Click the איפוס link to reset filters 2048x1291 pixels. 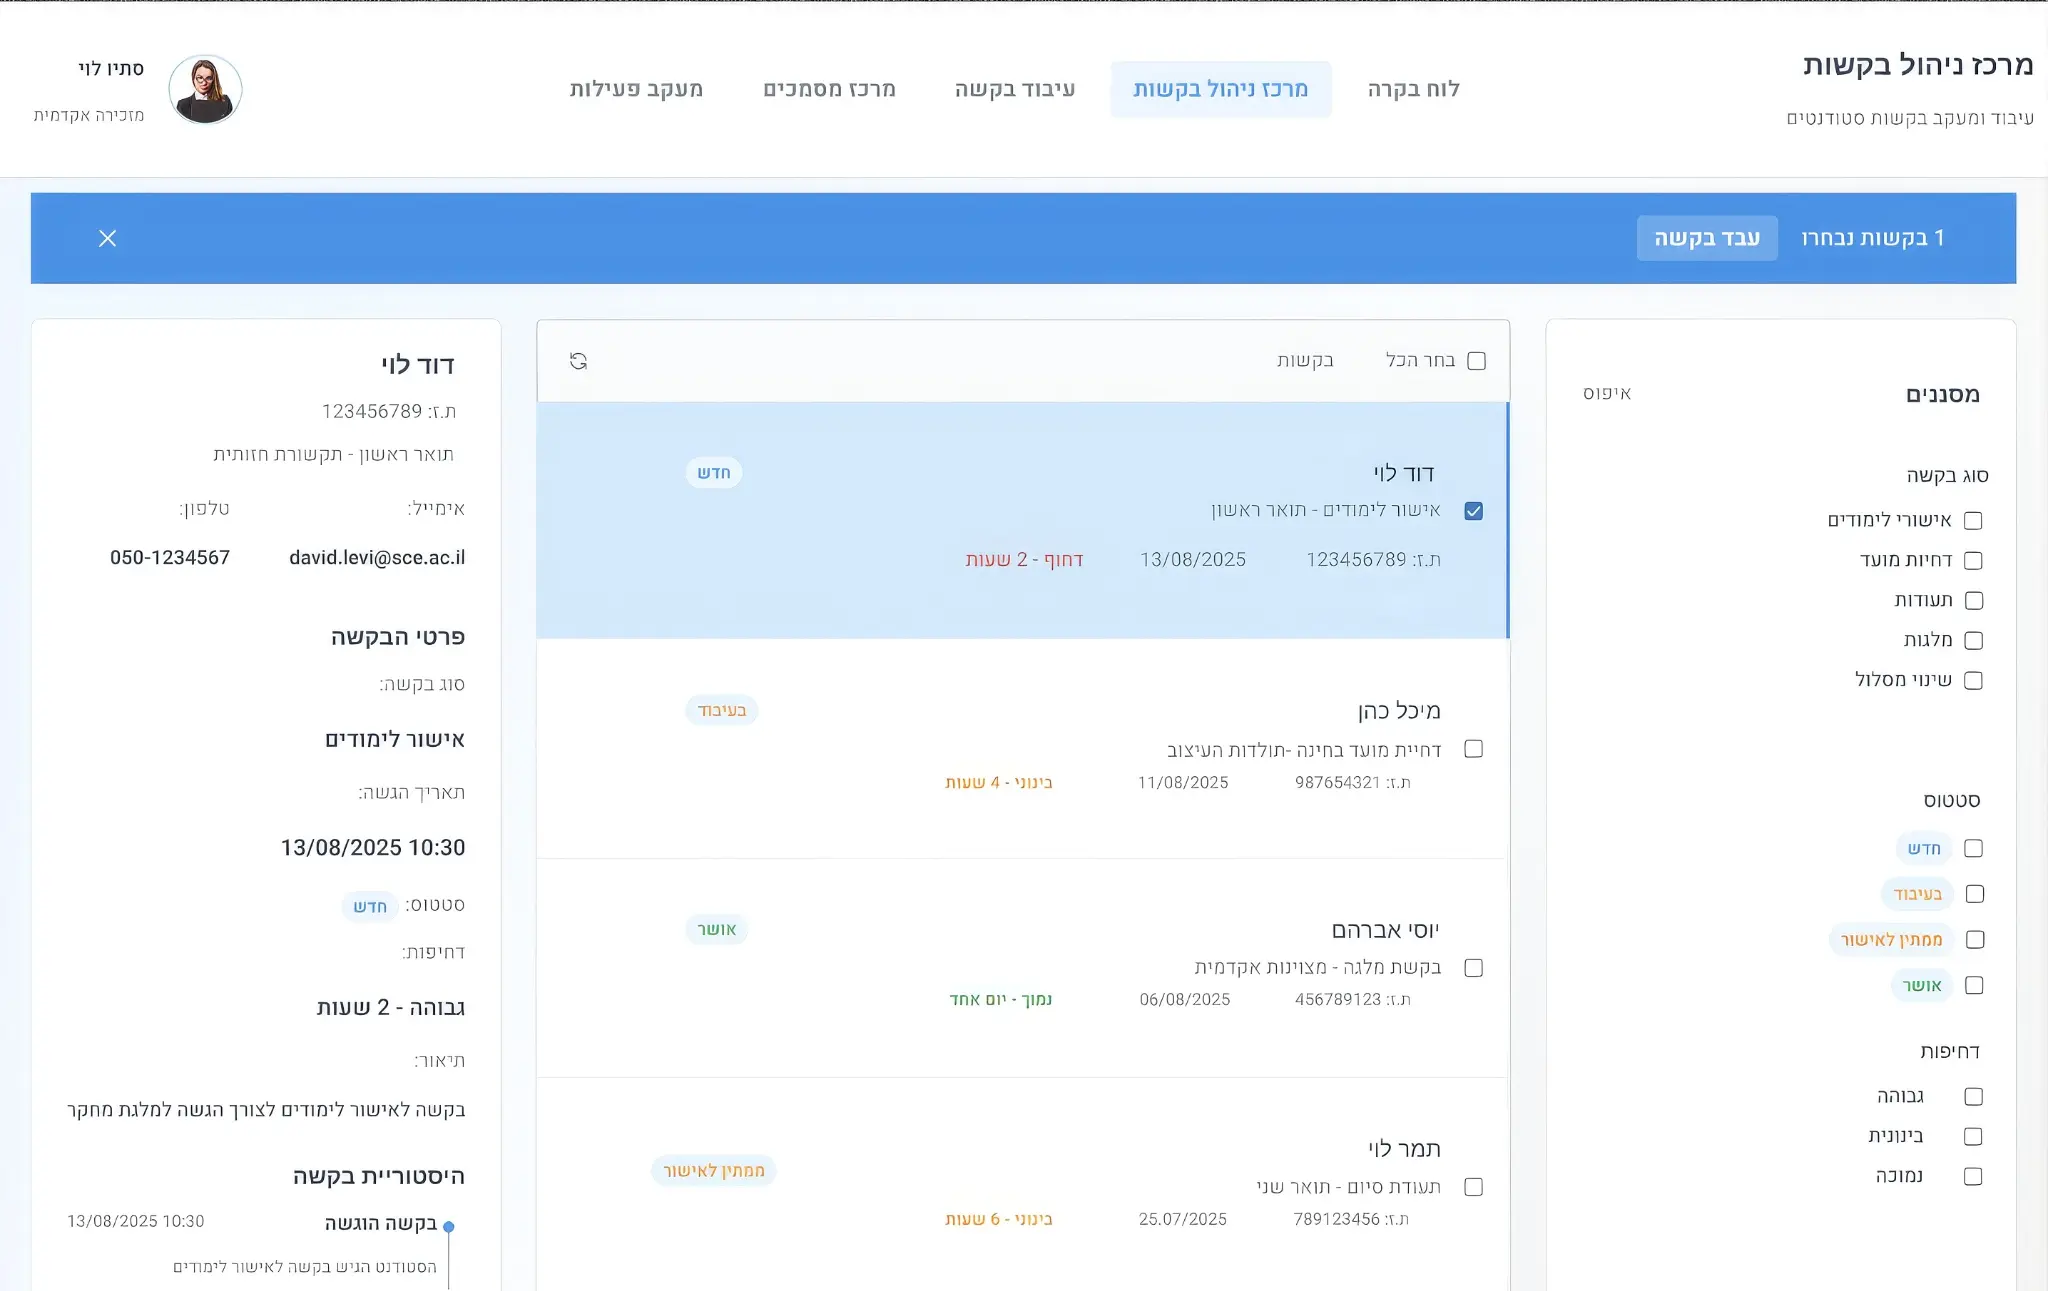point(1608,393)
